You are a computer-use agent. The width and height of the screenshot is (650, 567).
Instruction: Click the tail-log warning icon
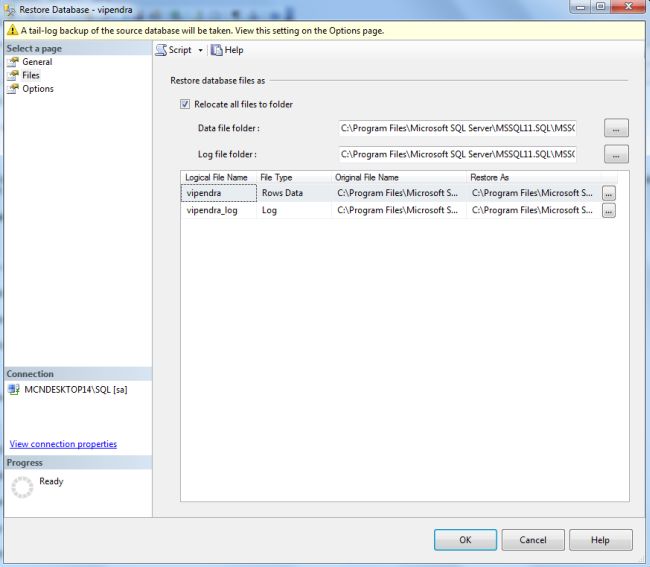(12, 30)
